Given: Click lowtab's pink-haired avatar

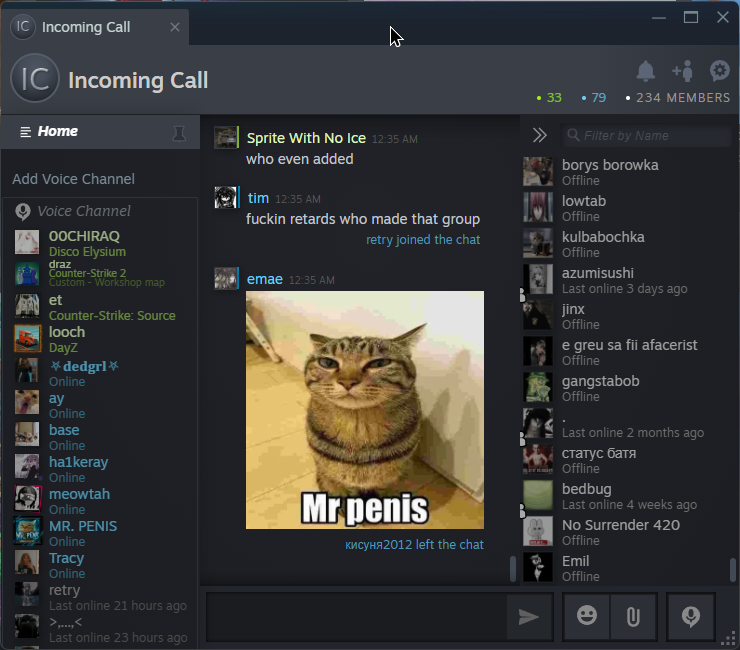Looking at the screenshot, I should (x=538, y=207).
